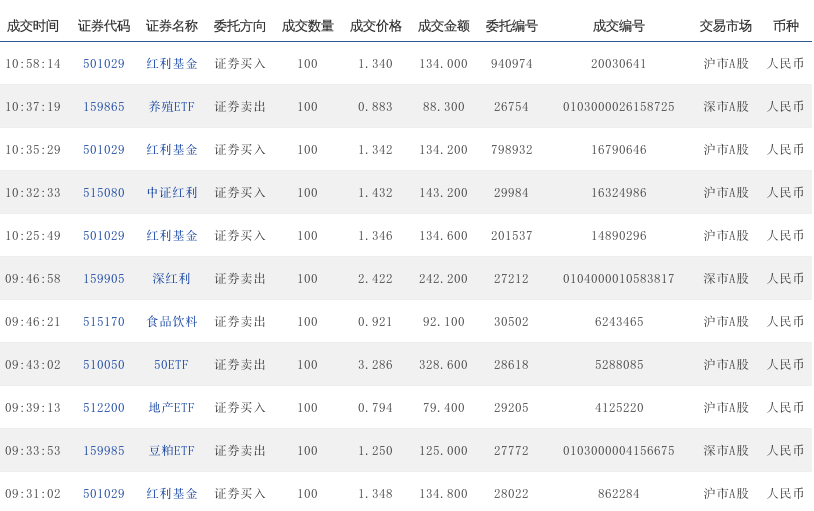Open code 501029 in the 10:25:49 row
The image size is (814, 511).
pos(104,236)
